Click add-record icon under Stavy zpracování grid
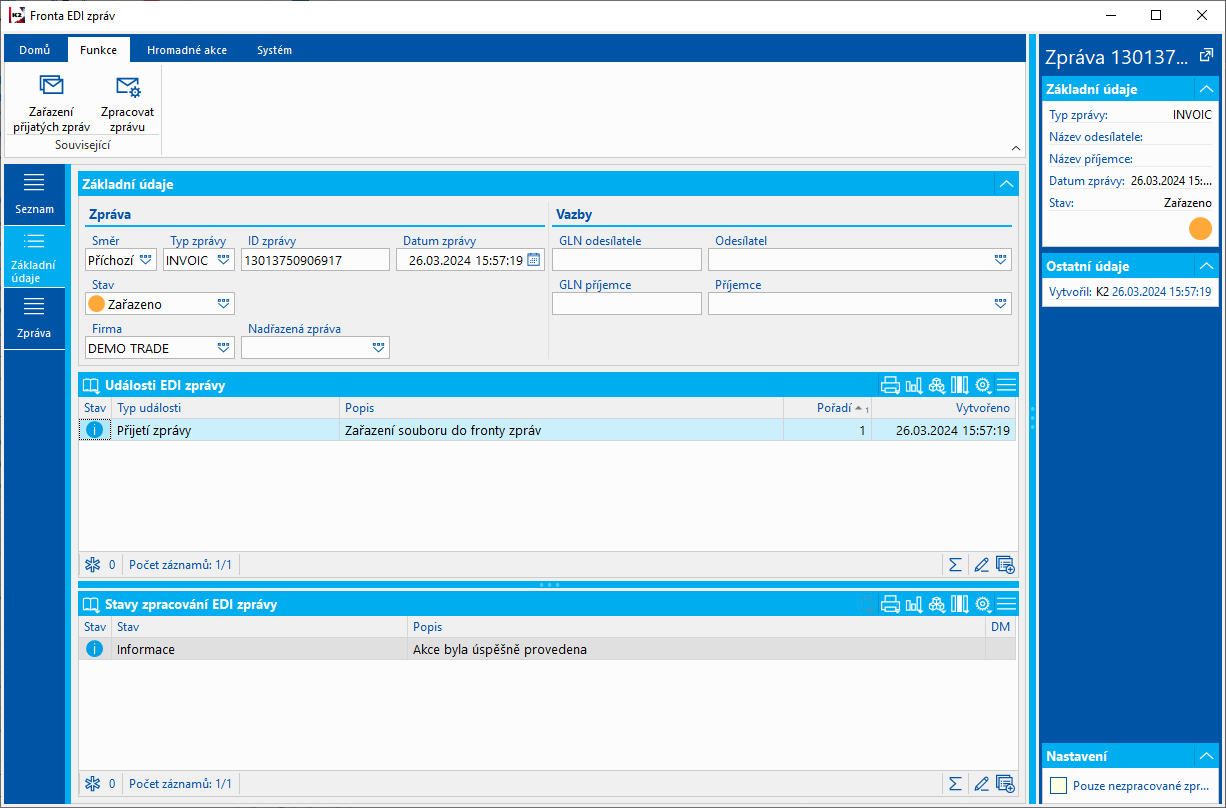This screenshot has height=808, width=1226. (1005, 784)
